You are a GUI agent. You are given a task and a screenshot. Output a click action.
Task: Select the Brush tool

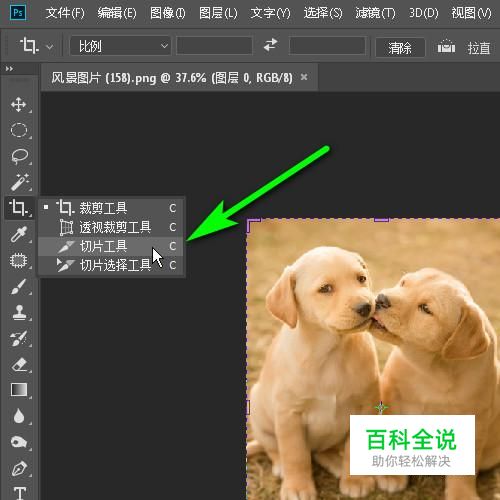[19, 287]
